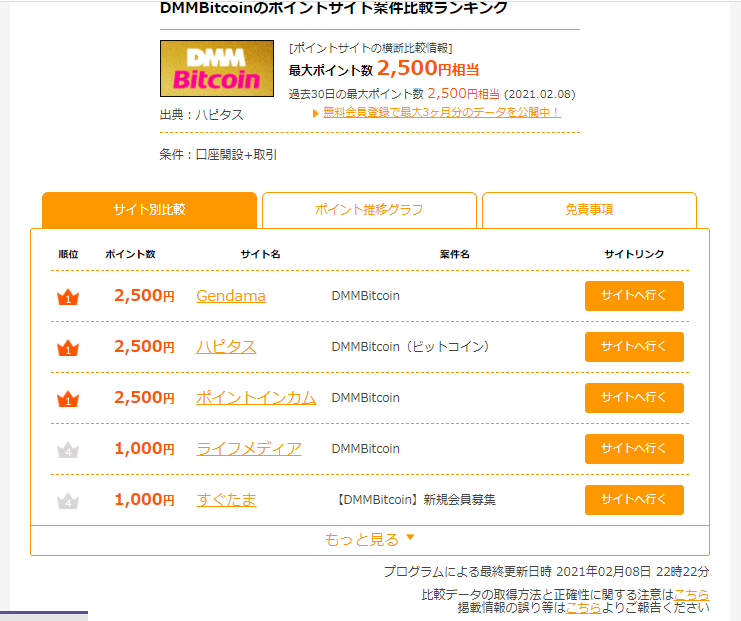Click the 順位 column header
Screen dimensions: 741x621
coord(68,254)
